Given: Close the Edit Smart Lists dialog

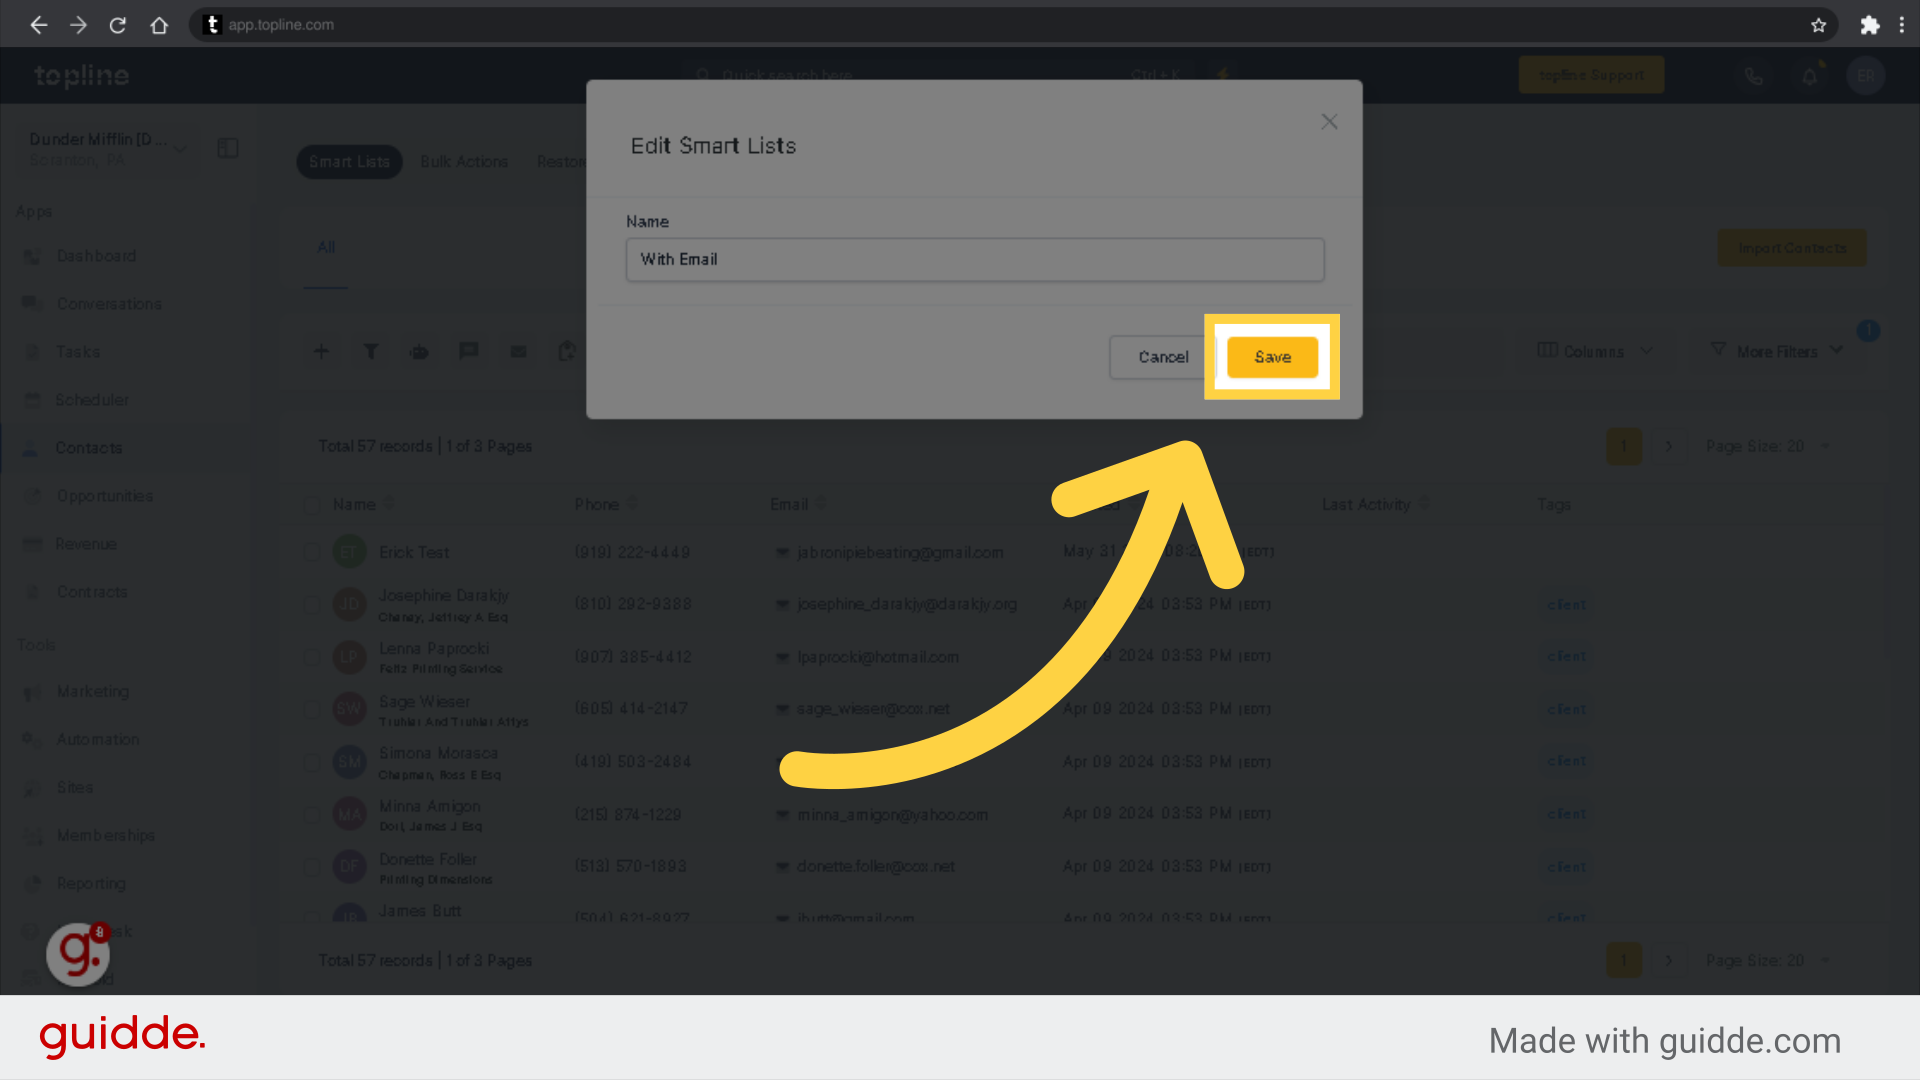Looking at the screenshot, I should pos(1329,121).
